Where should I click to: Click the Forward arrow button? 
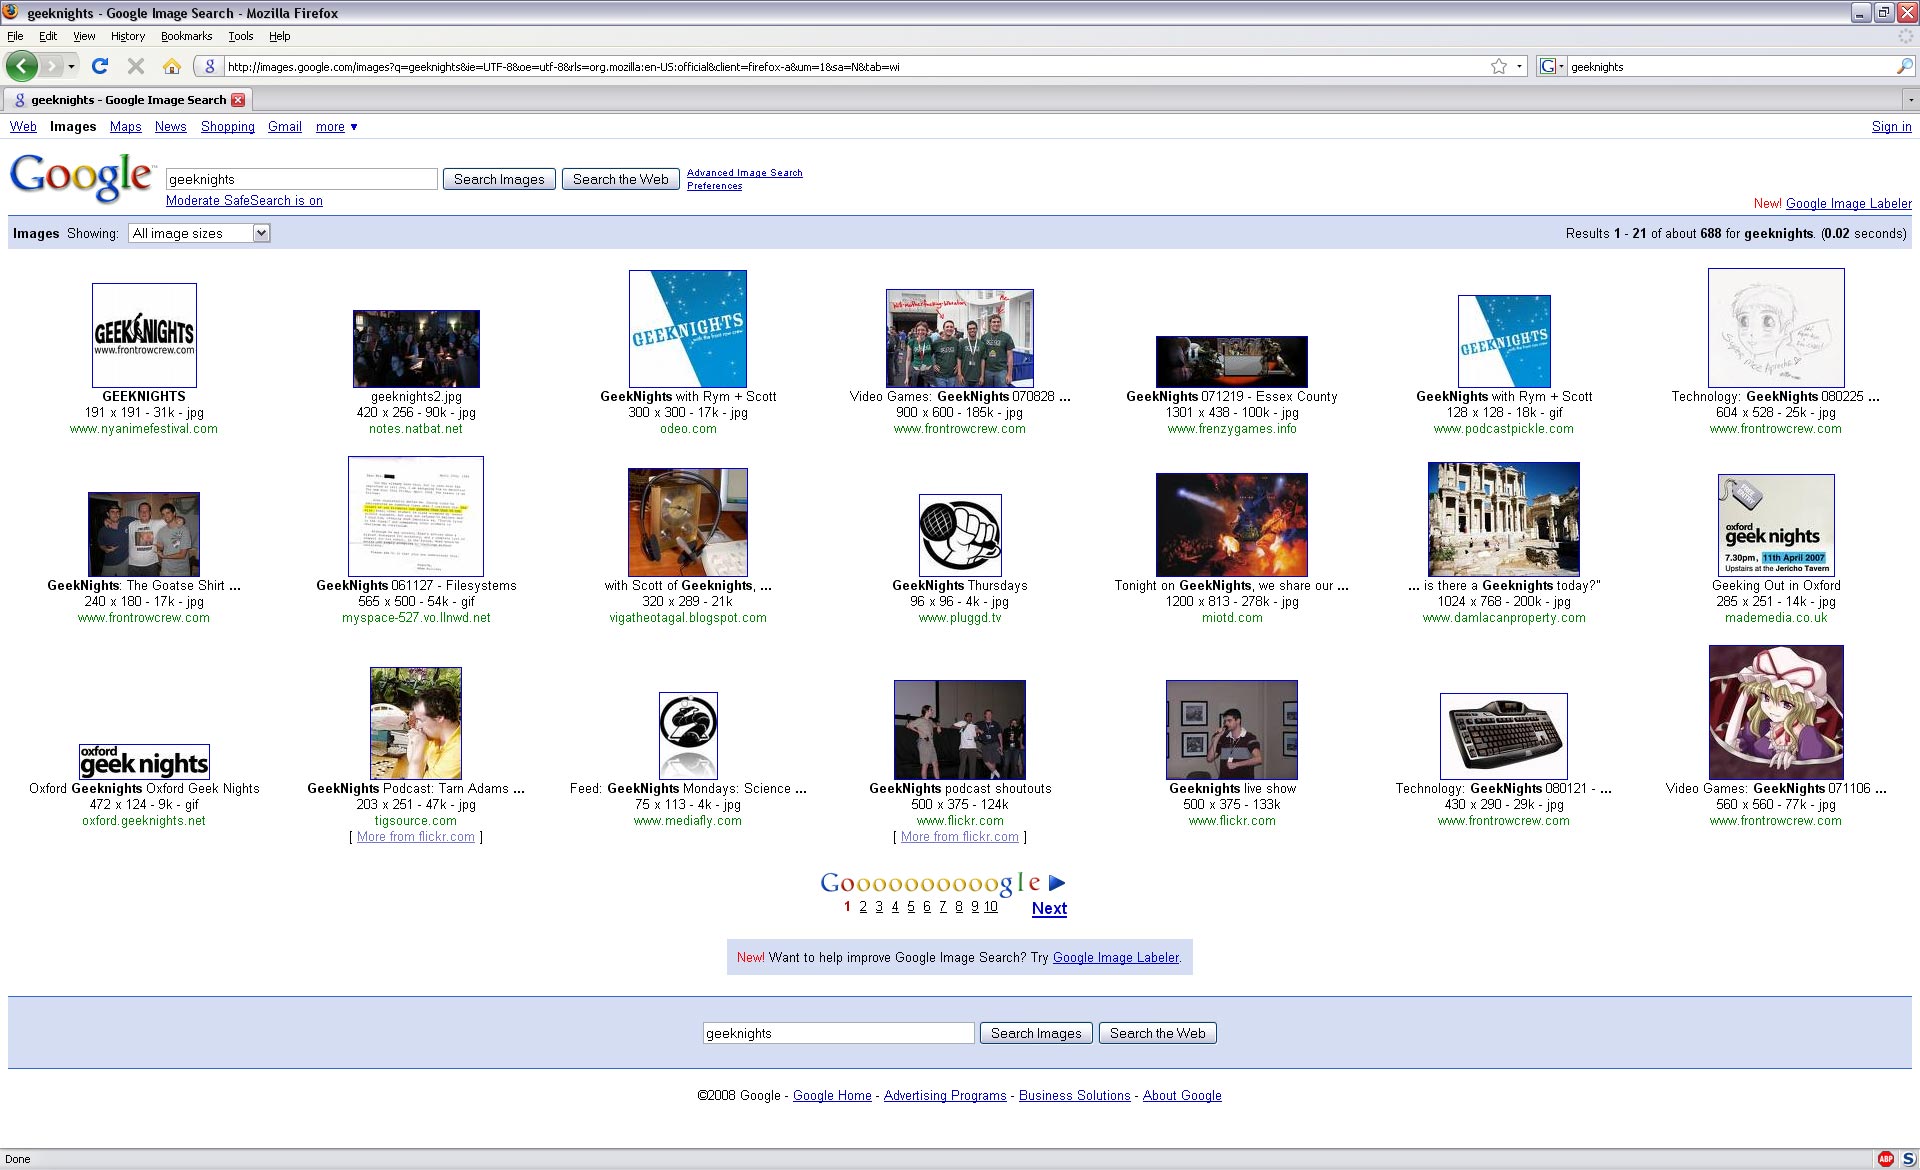51,66
